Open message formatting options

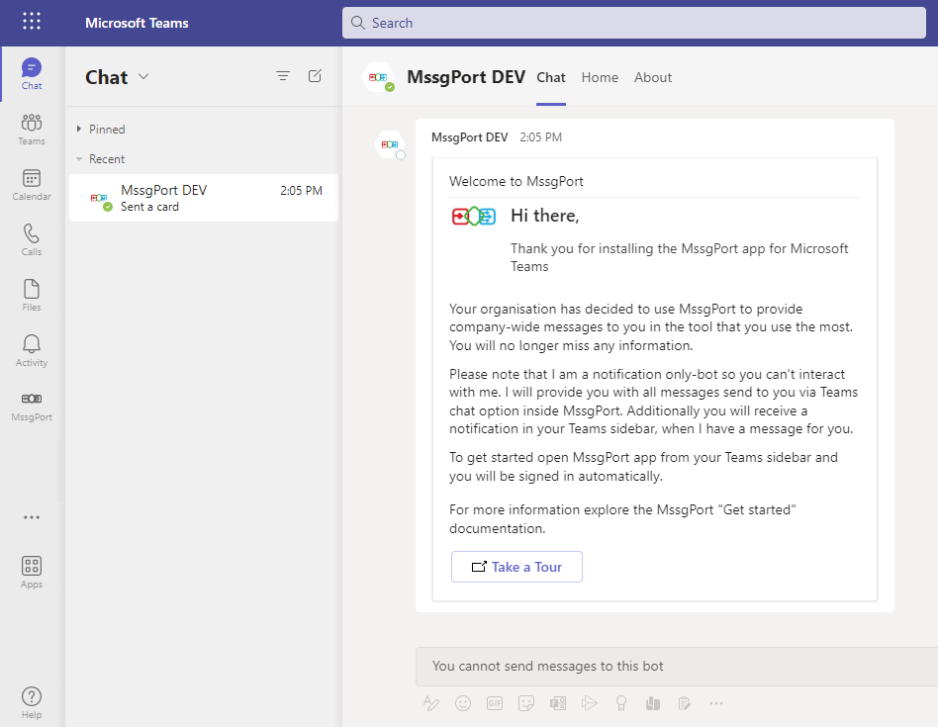(x=431, y=703)
